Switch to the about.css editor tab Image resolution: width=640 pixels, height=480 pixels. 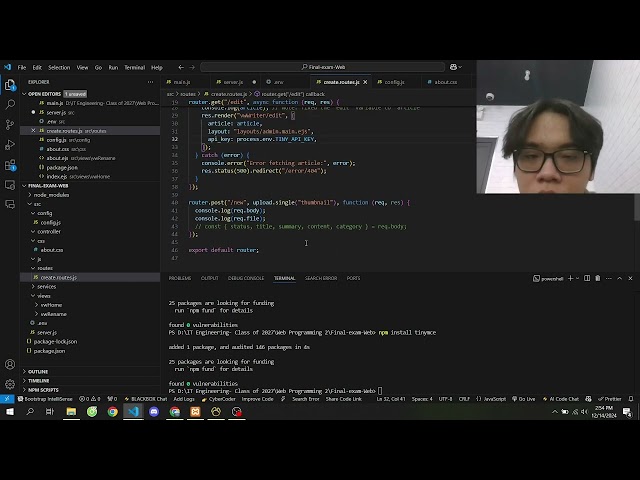444,82
